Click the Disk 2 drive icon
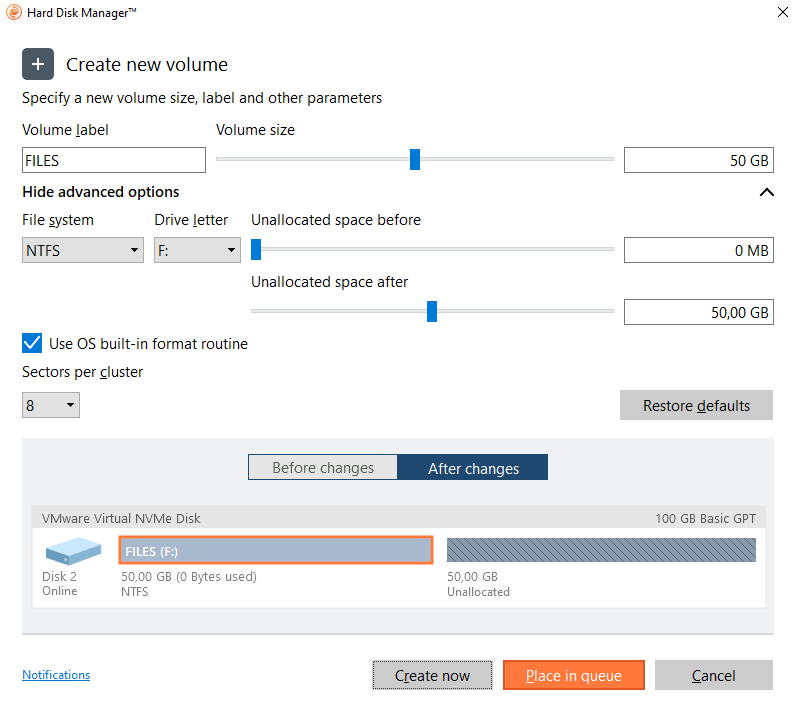 [73, 551]
